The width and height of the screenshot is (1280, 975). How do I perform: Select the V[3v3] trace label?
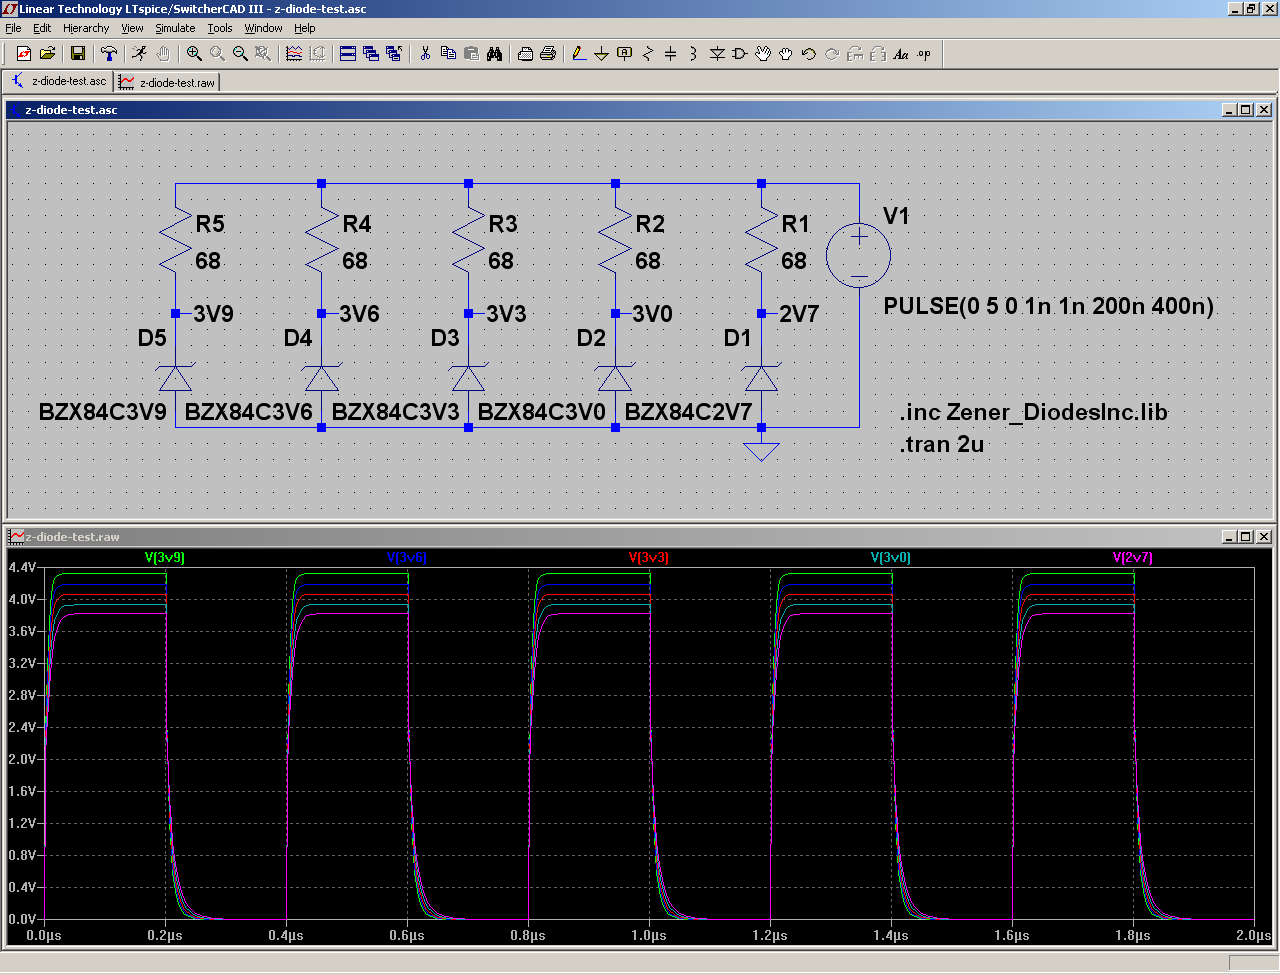(x=648, y=558)
